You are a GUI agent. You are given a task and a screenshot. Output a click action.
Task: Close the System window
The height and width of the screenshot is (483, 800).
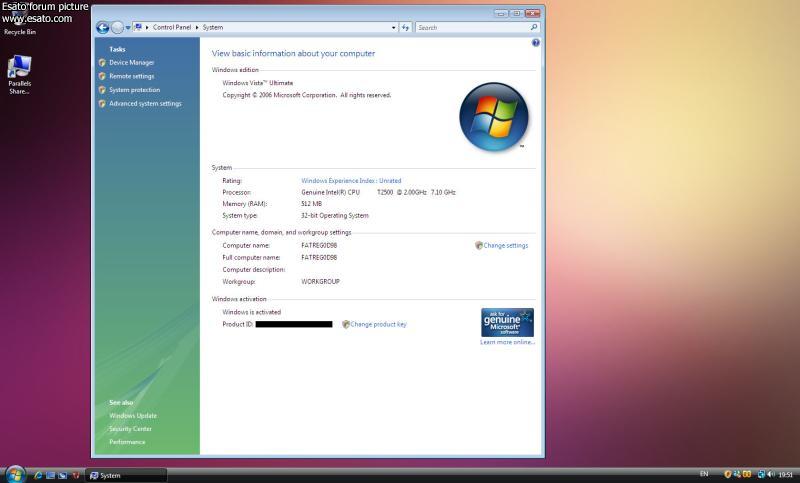pyautogui.click(x=533, y=13)
